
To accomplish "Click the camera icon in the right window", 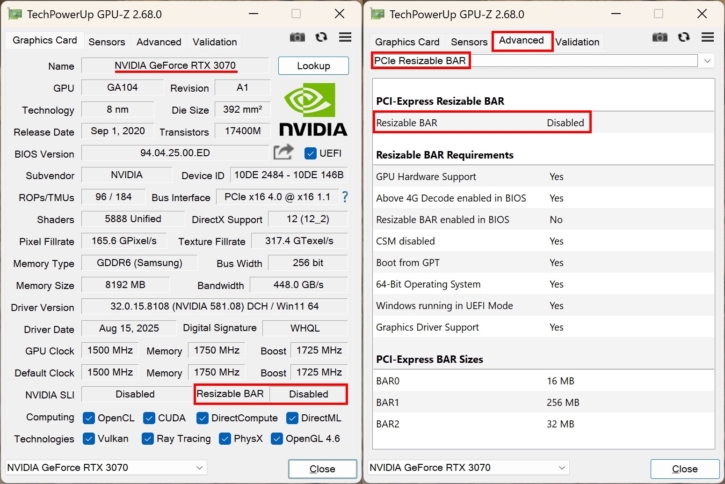I will 660,37.
